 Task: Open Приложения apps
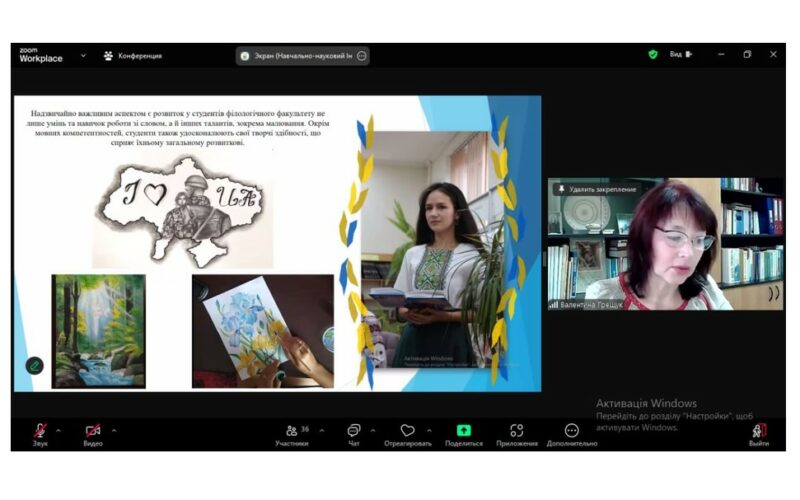tap(516, 432)
